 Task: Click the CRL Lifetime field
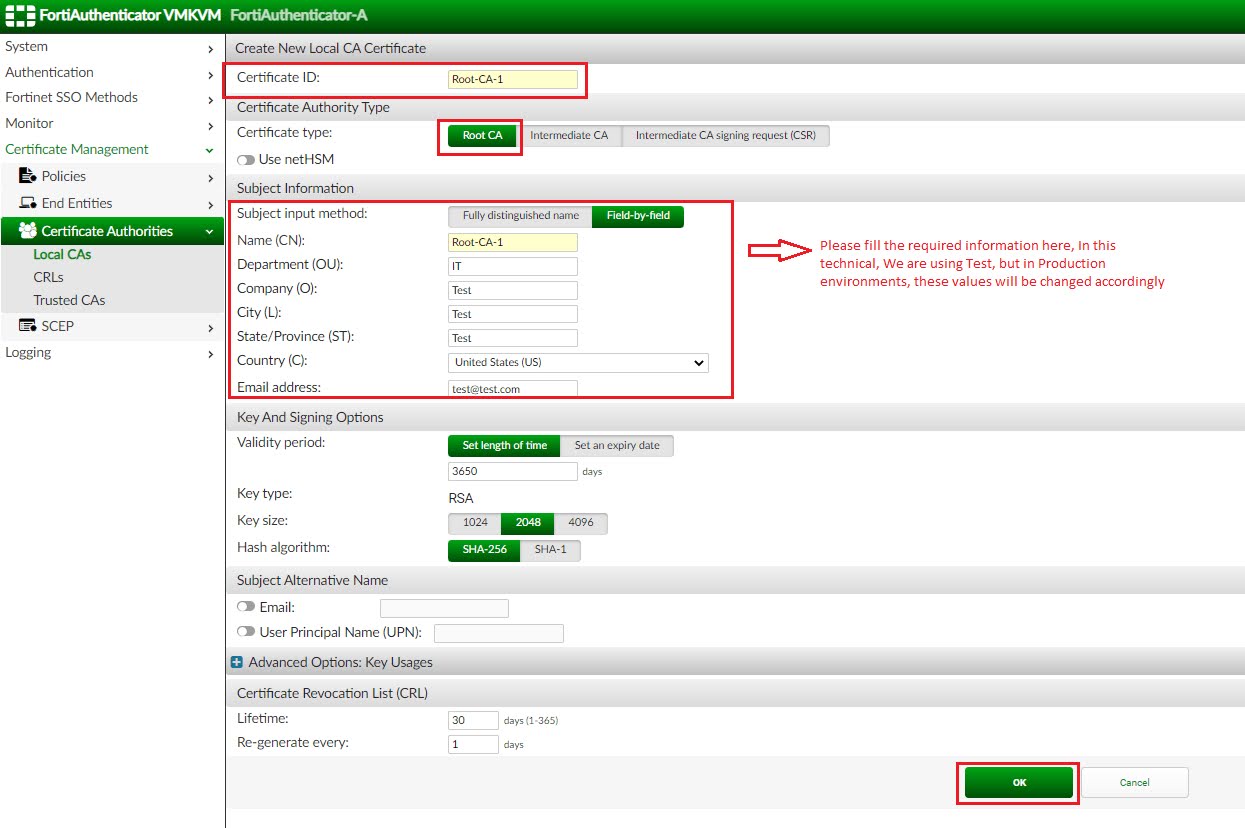[x=473, y=720]
